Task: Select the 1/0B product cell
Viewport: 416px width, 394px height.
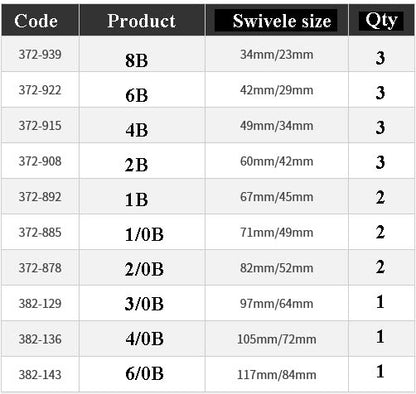Action: click(x=144, y=234)
